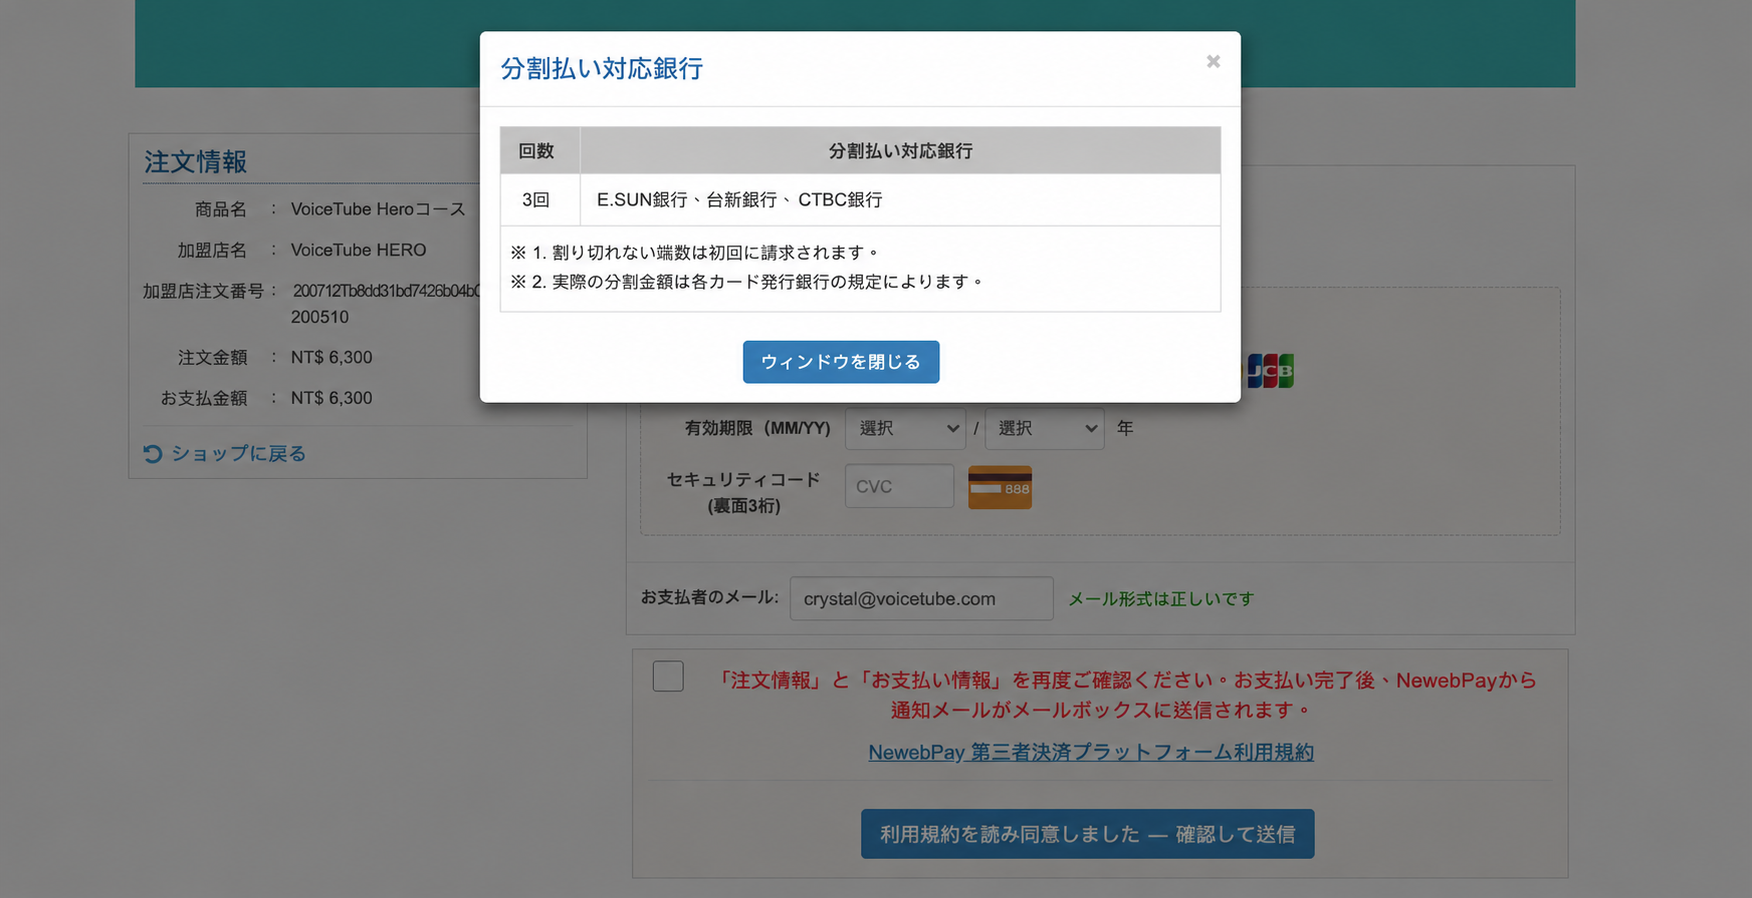Follow the ショップに戻る link
This screenshot has height=898, width=1752.
238,454
